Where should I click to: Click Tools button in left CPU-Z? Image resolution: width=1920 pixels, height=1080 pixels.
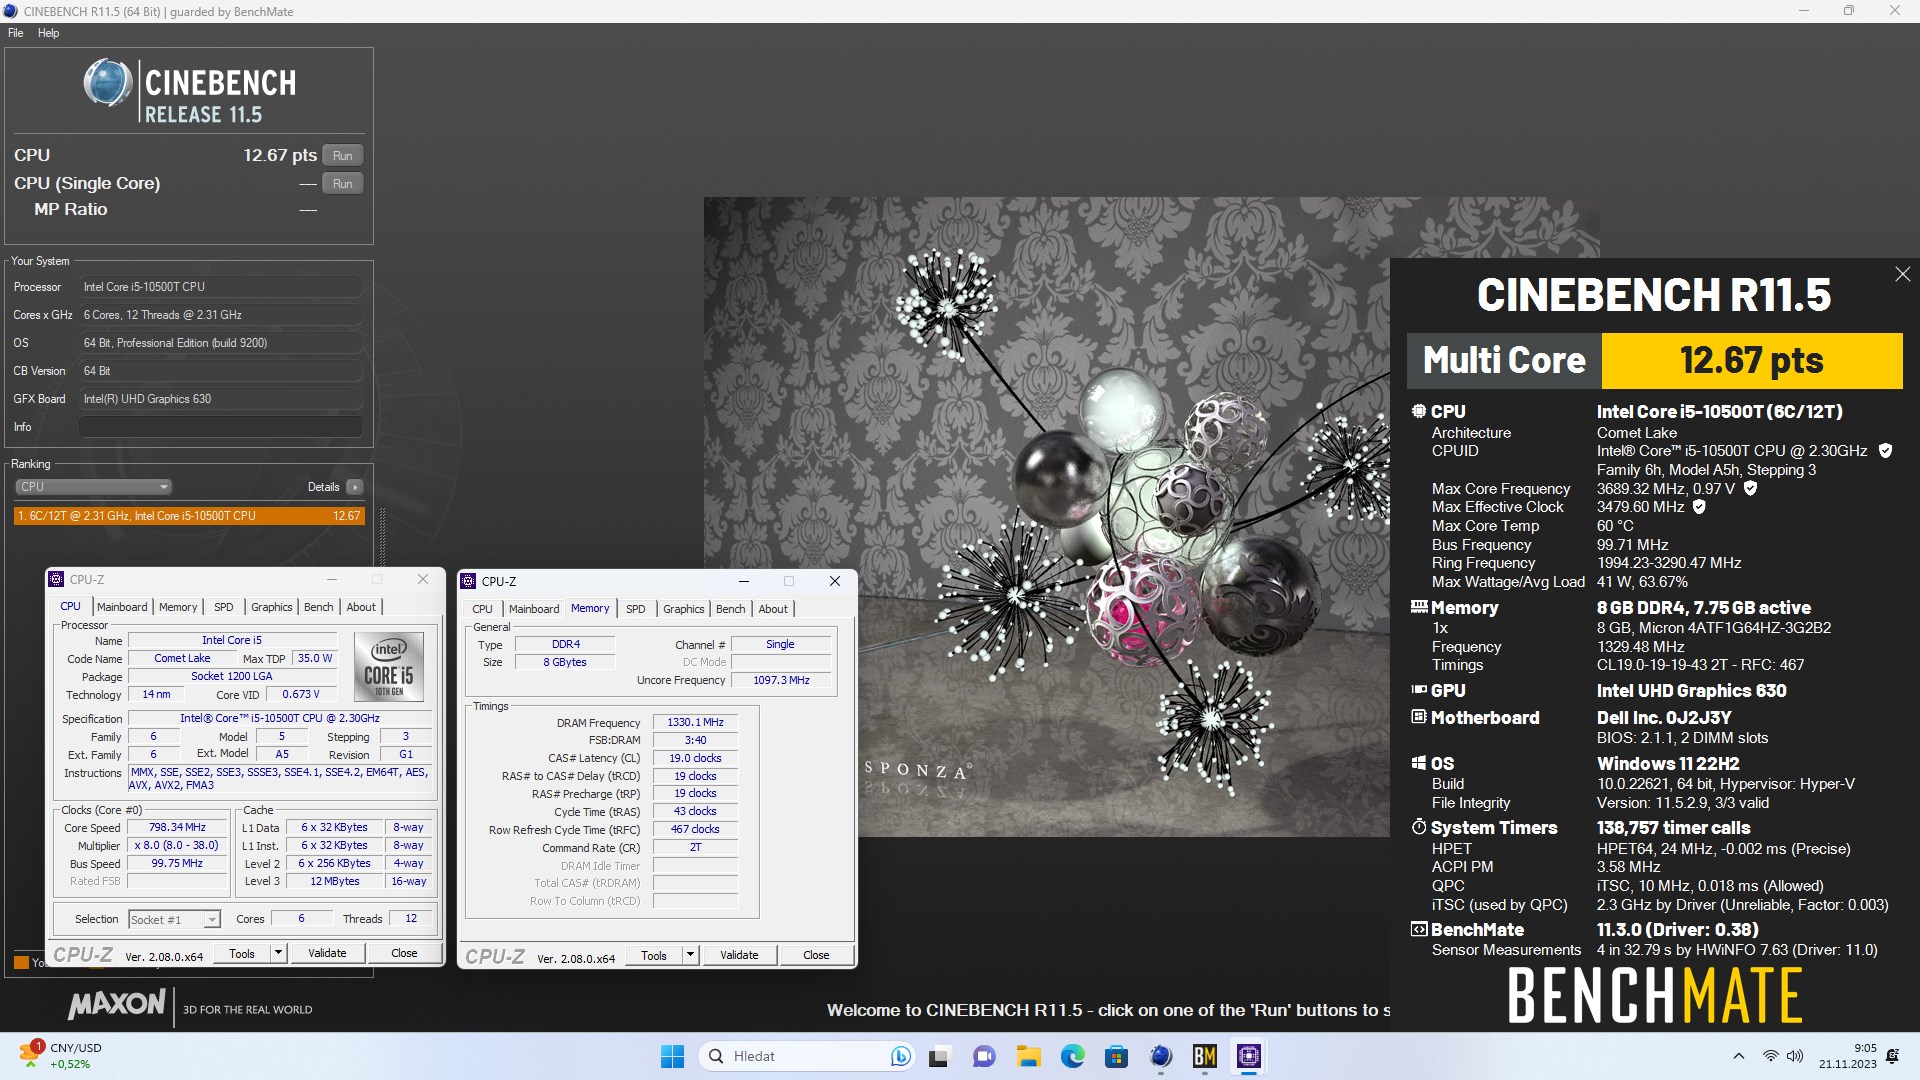click(242, 953)
